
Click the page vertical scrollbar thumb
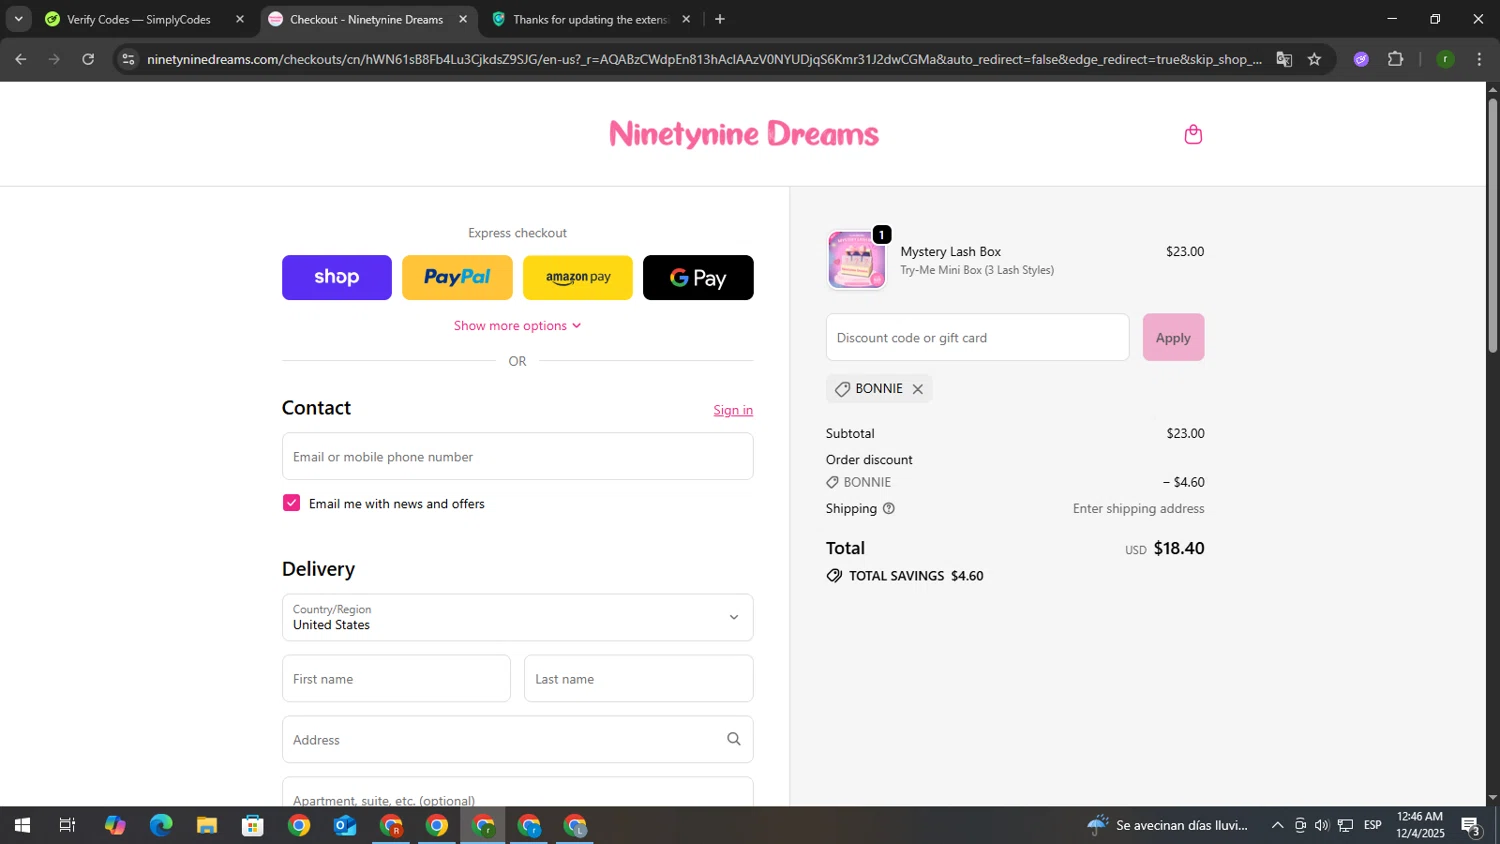1492,225
